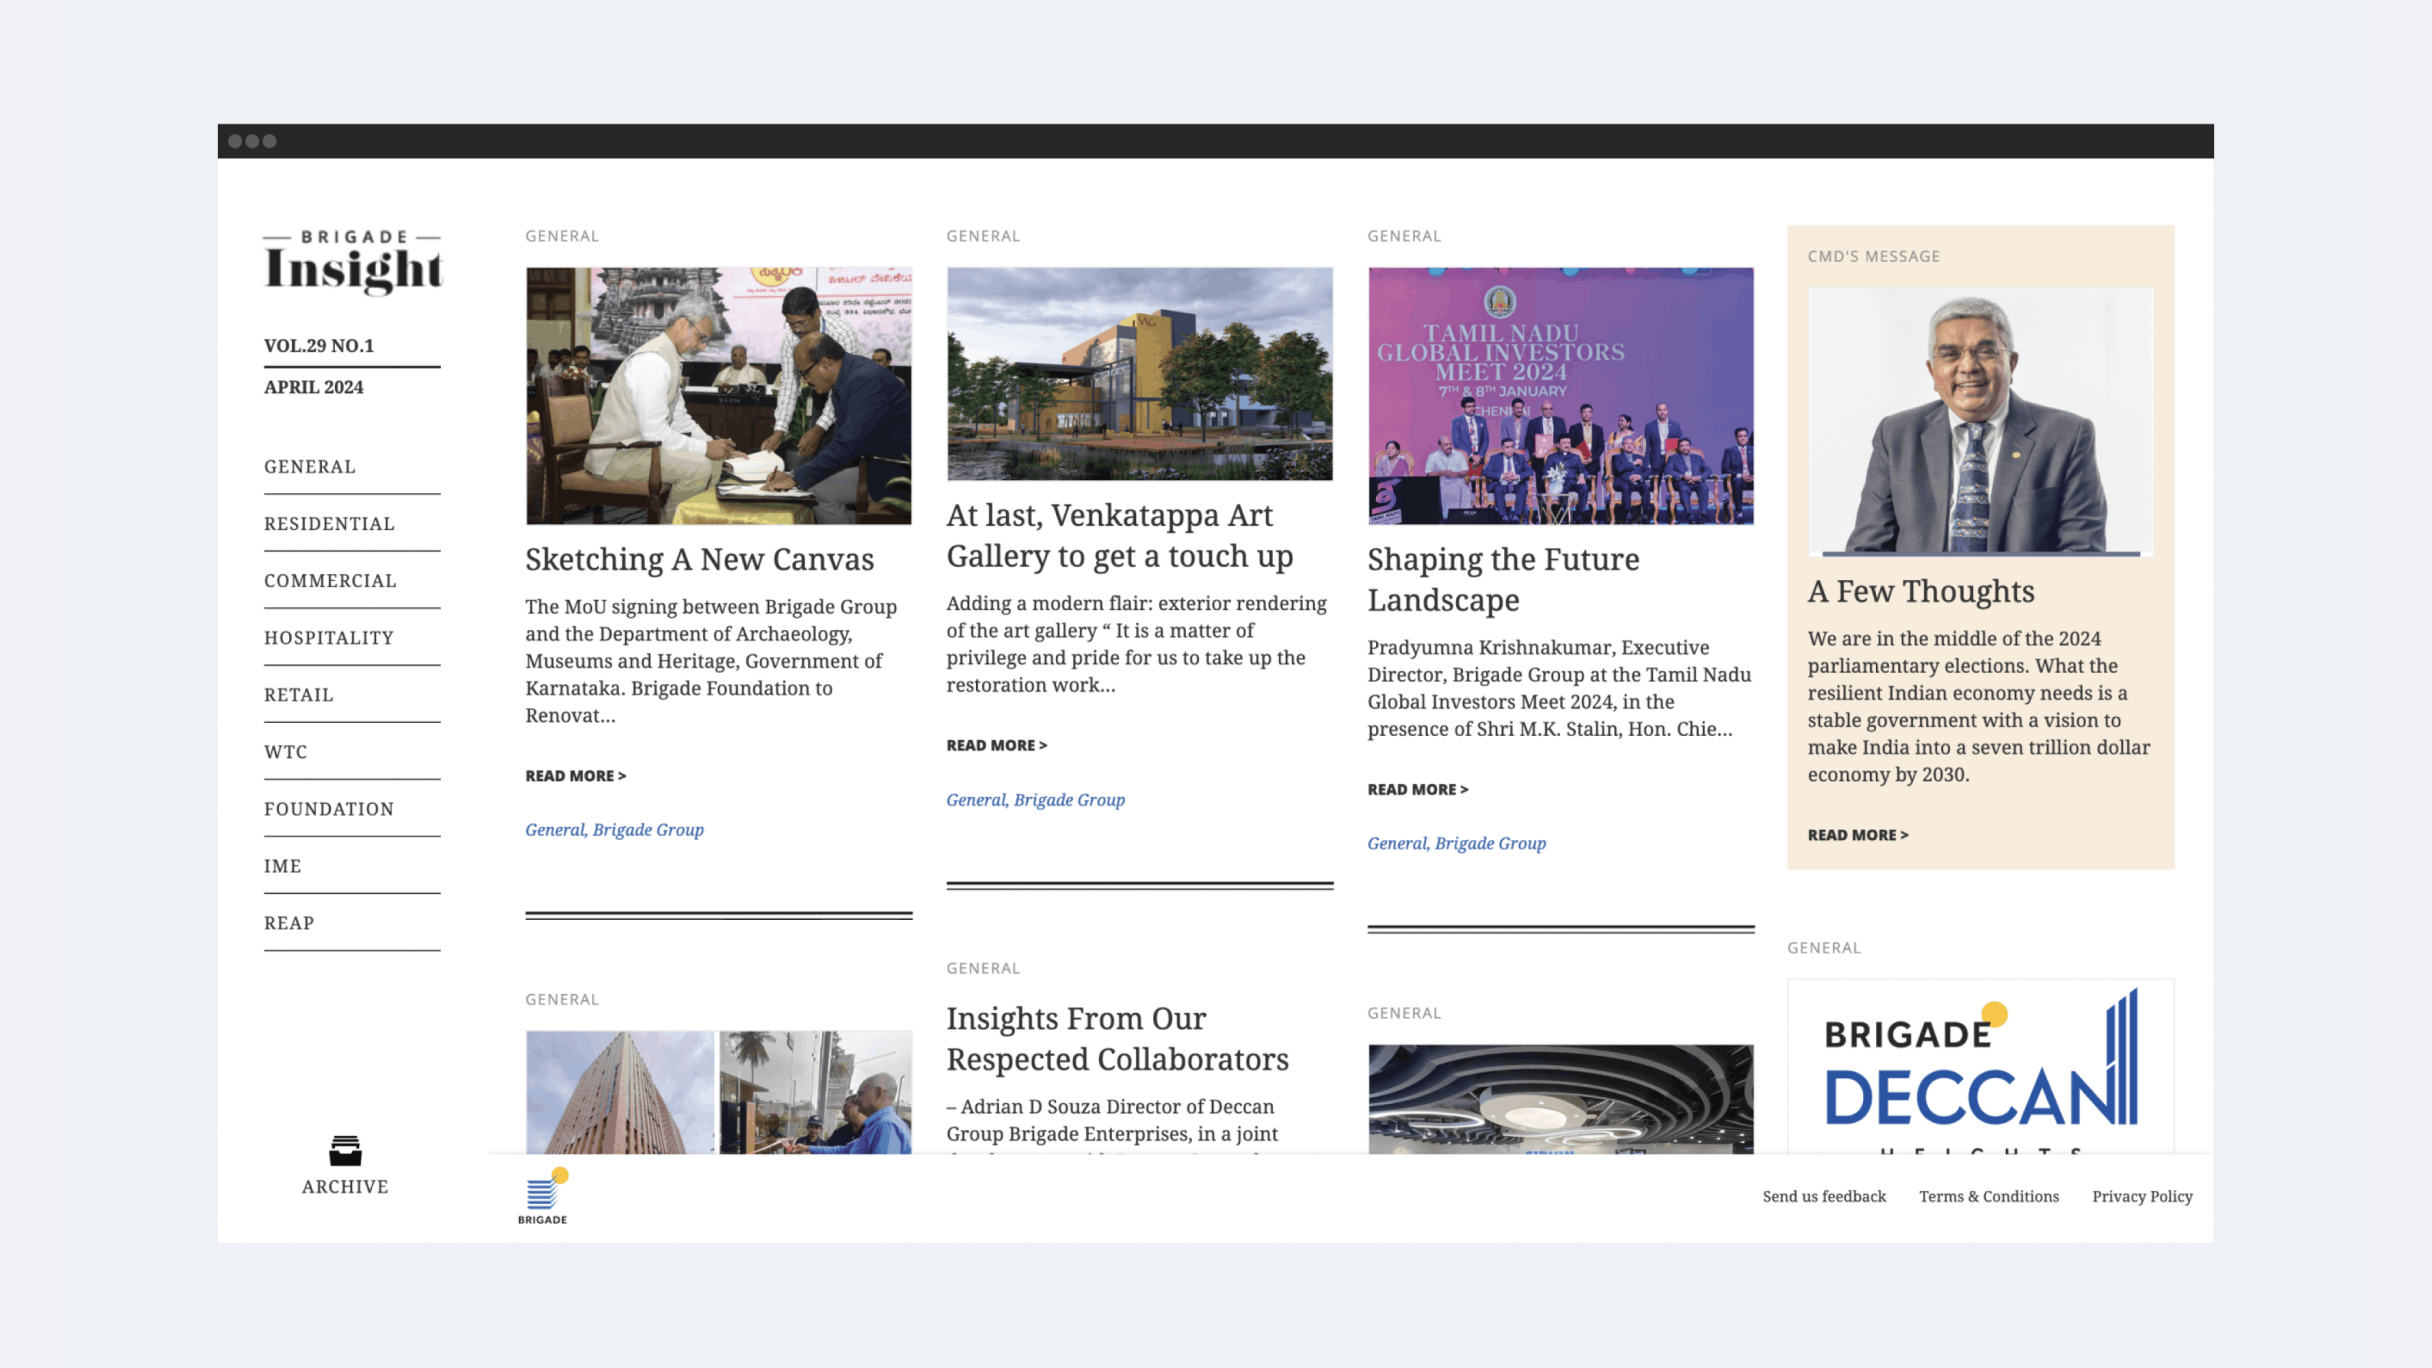The height and width of the screenshot is (1368, 2432).
Task: Open Sketching A New Canvas headline
Action: pos(700,559)
